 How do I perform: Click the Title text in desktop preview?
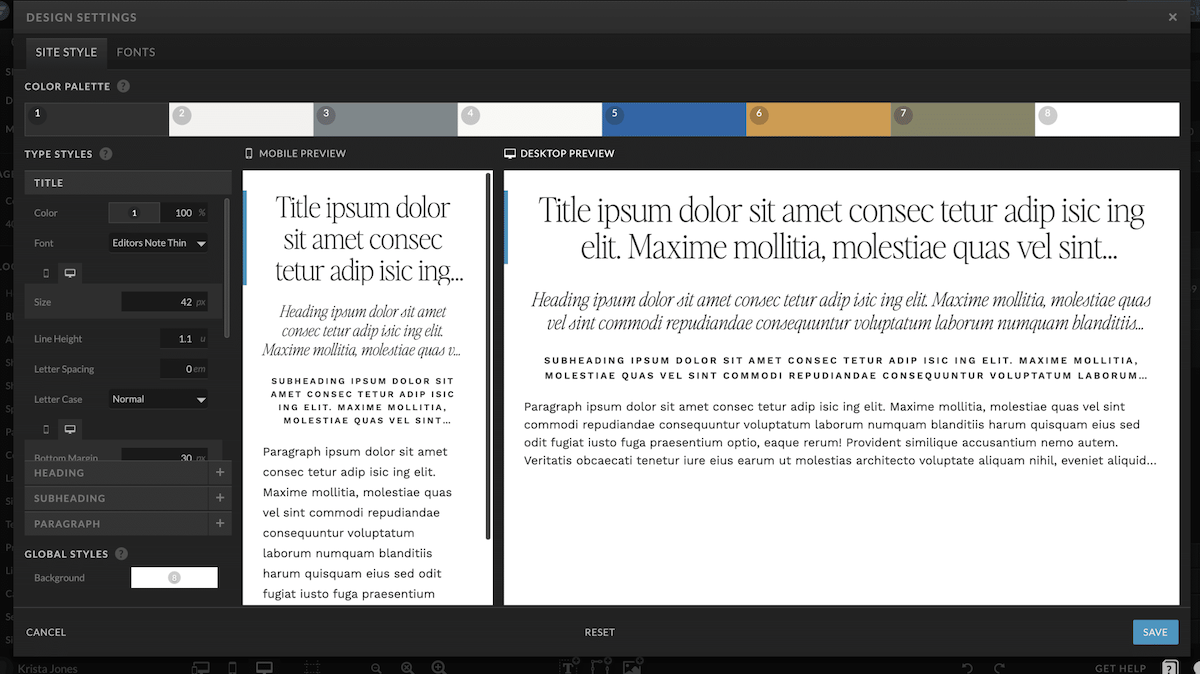(841, 227)
